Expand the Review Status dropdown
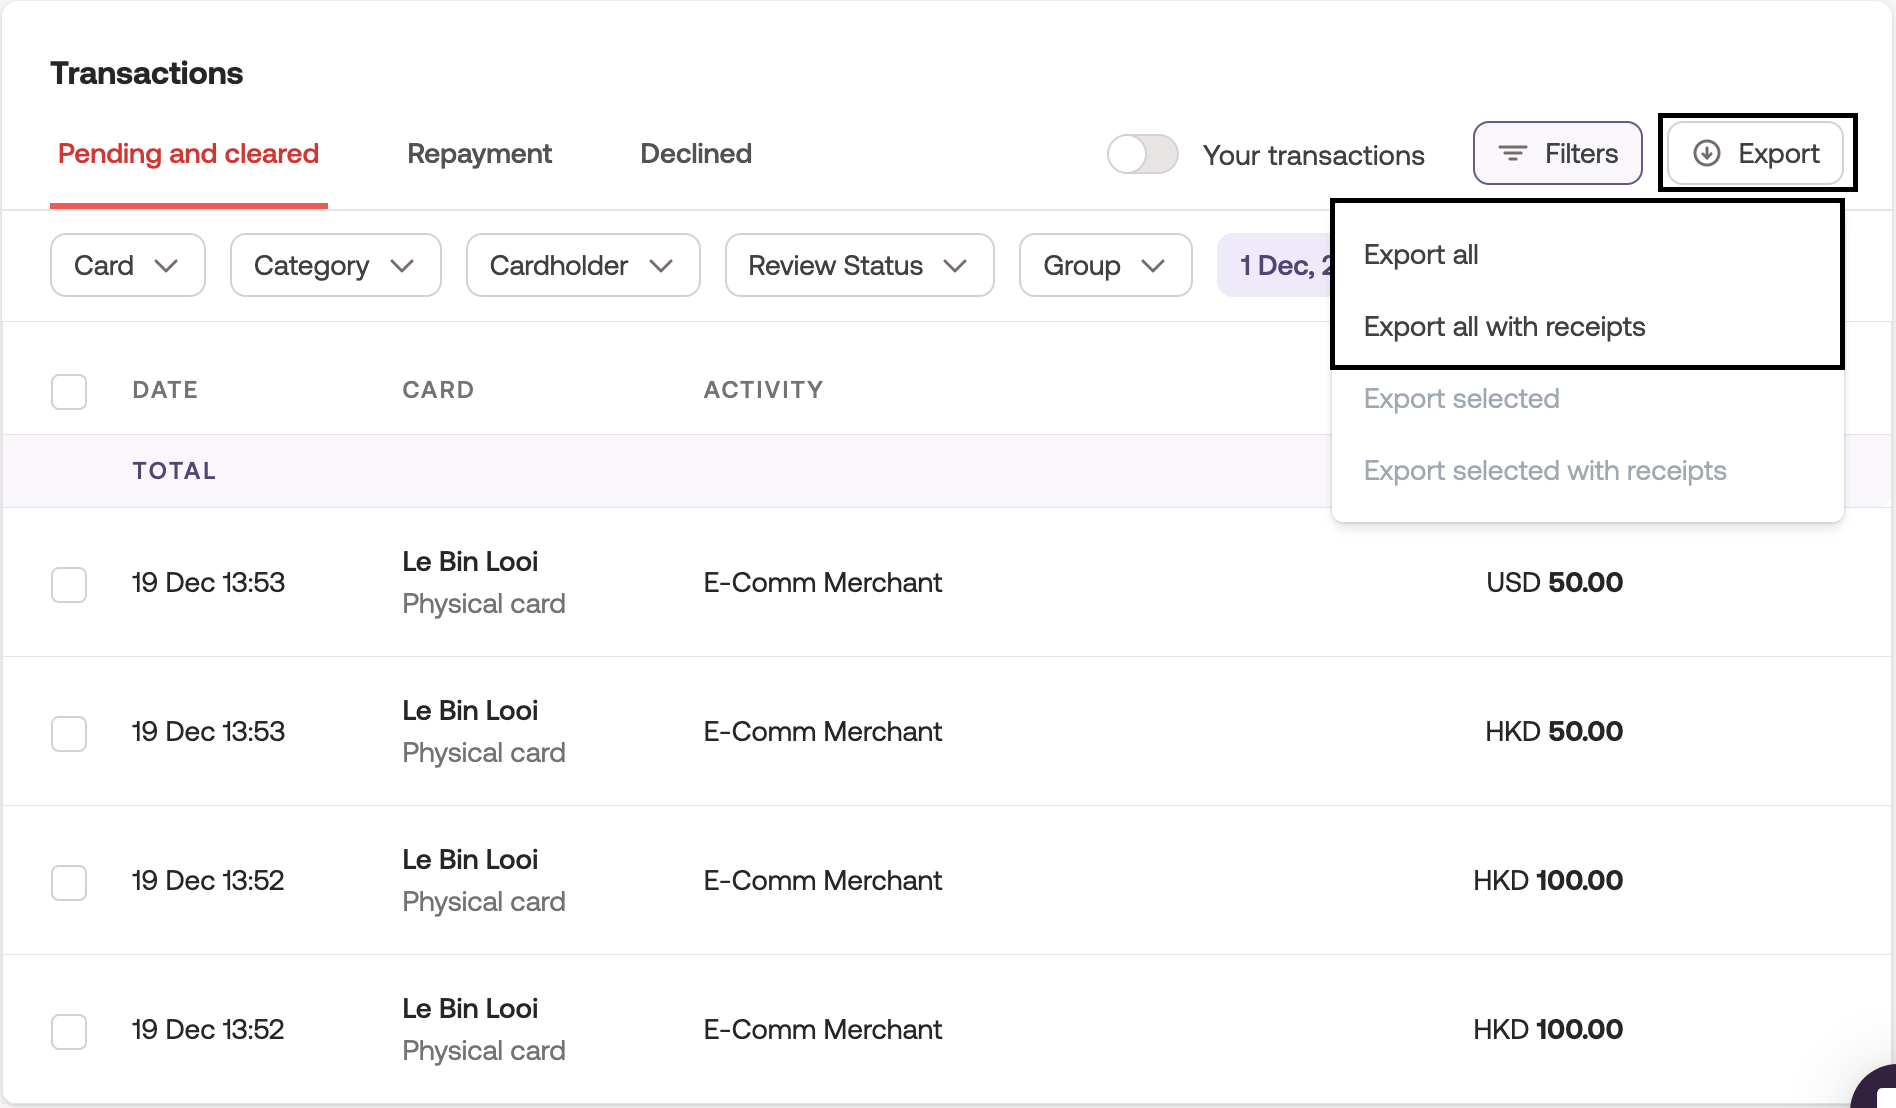1896x1108 pixels. (859, 265)
